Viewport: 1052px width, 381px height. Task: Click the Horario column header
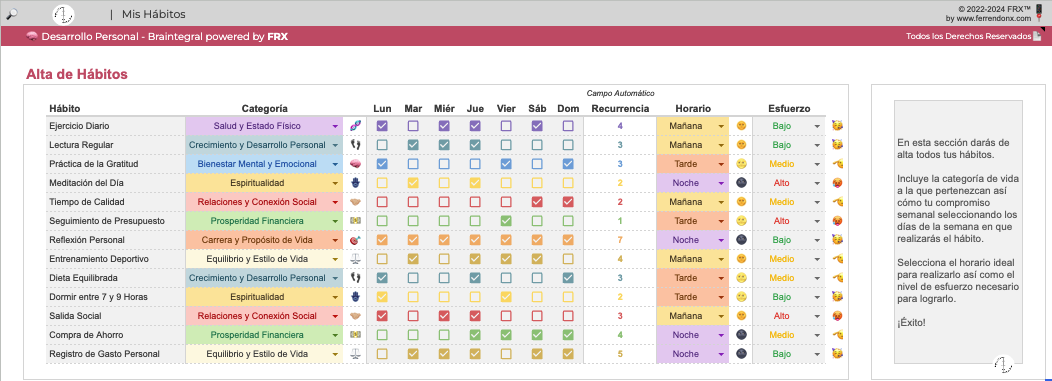pos(693,108)
